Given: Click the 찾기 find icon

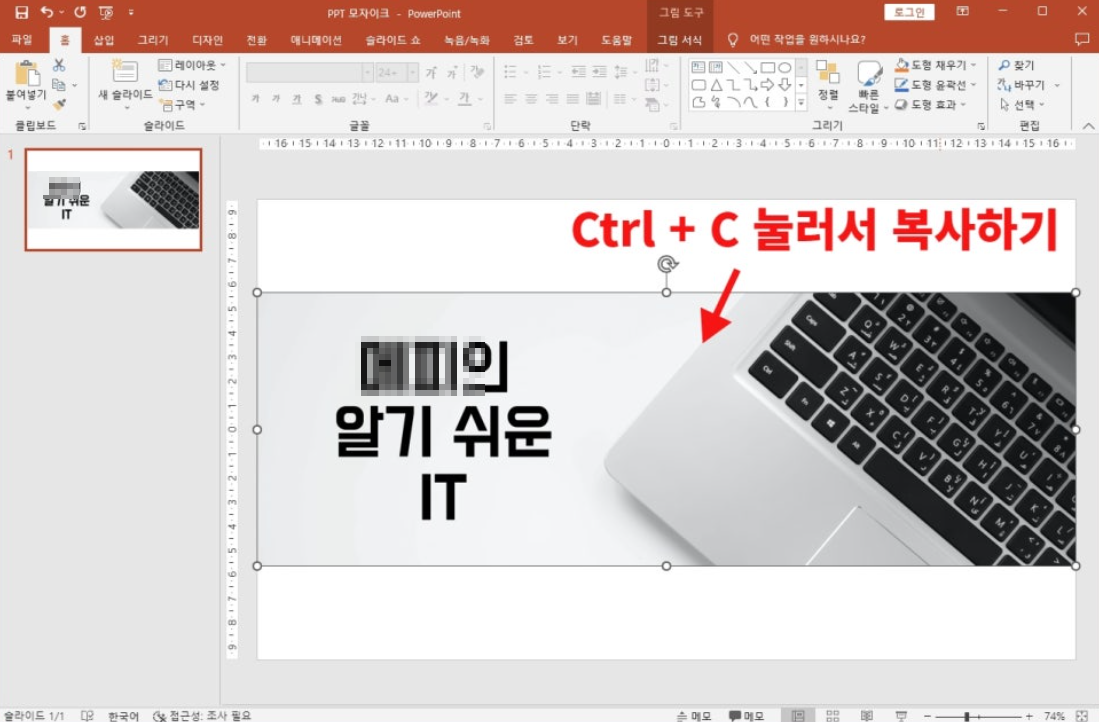Looking at the screenshot, I should coord(1017,65).
